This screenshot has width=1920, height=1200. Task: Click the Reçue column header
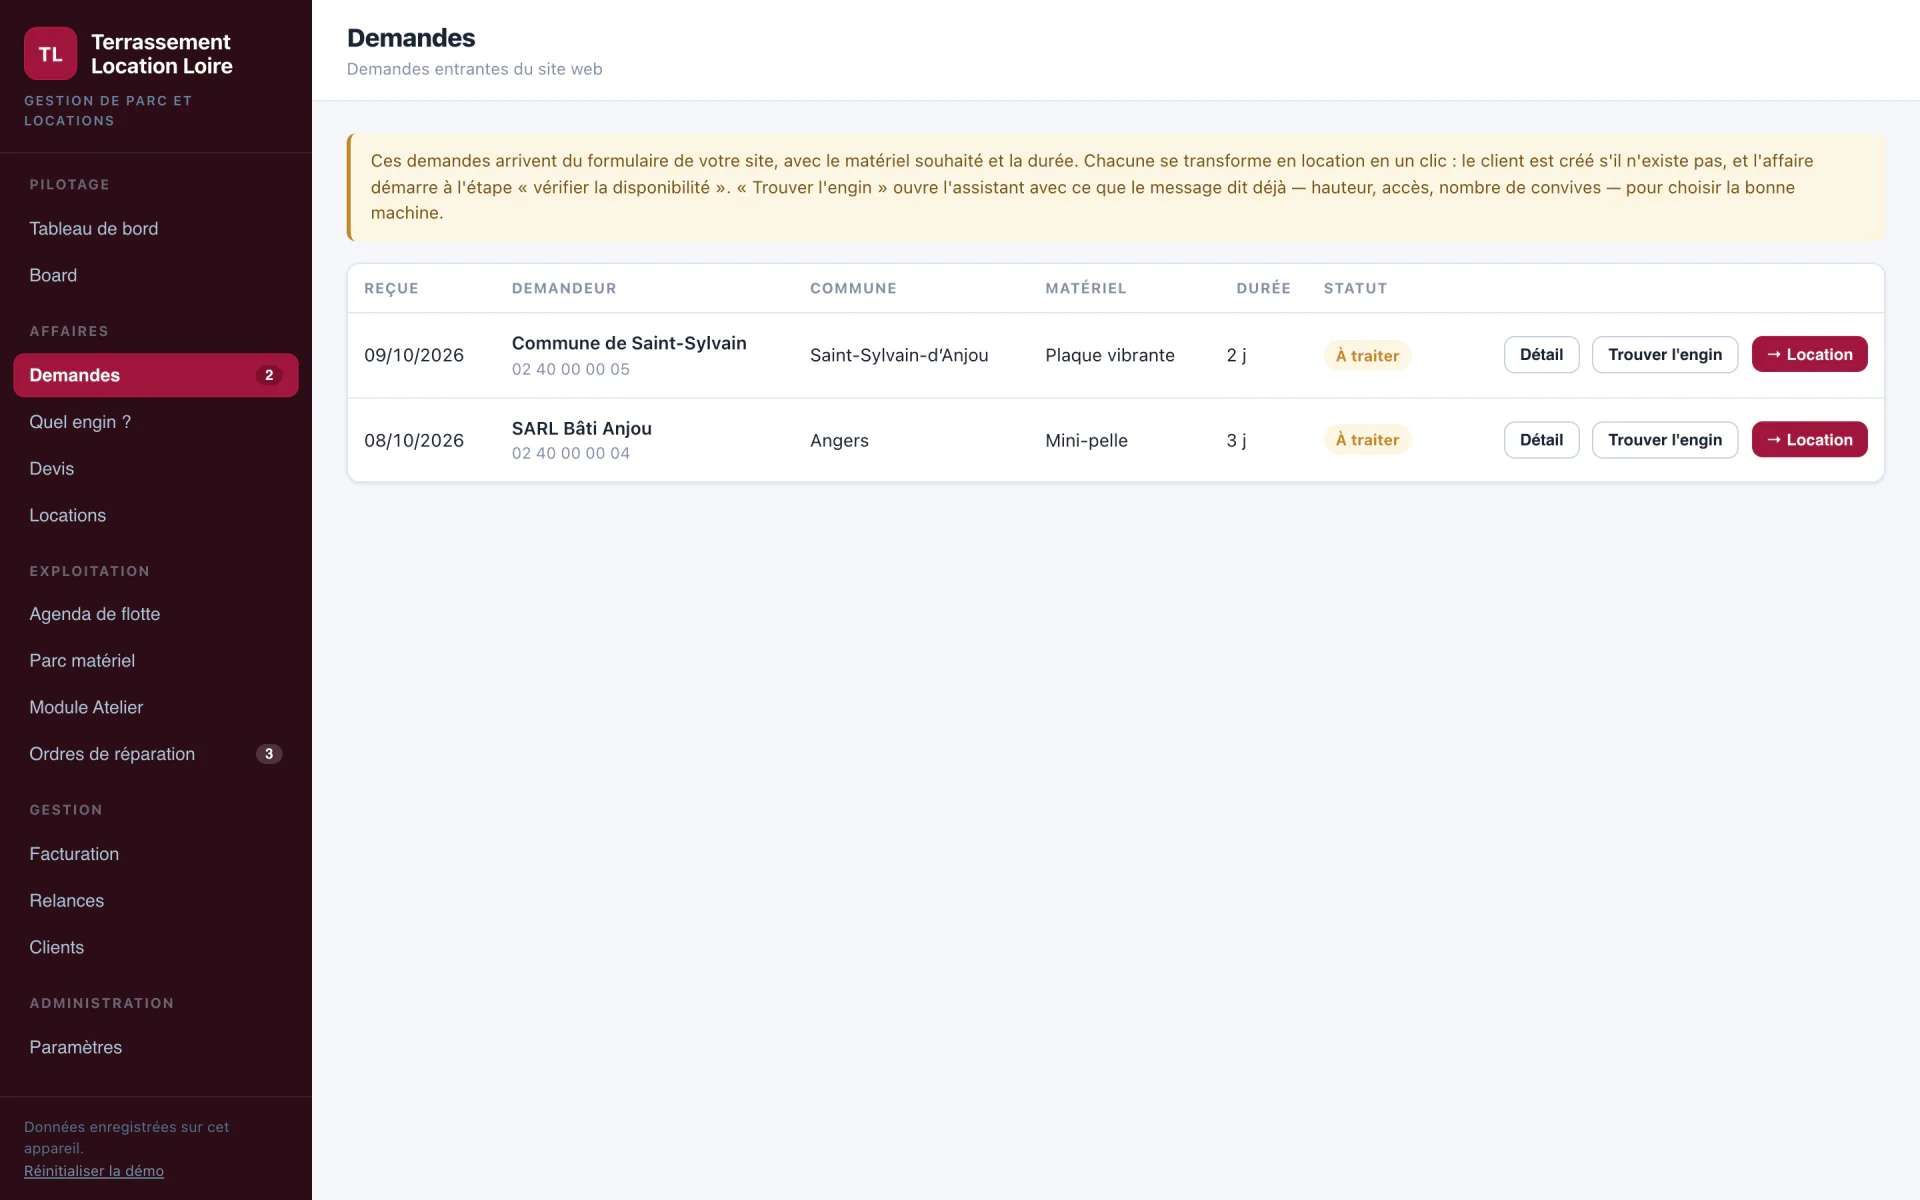pos(391,288)
